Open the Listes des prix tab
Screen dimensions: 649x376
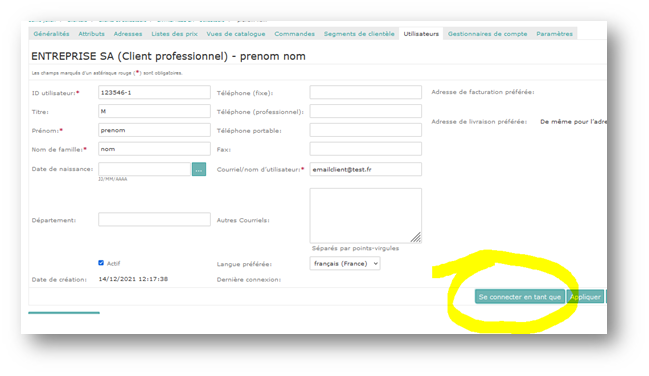point(174,34)
